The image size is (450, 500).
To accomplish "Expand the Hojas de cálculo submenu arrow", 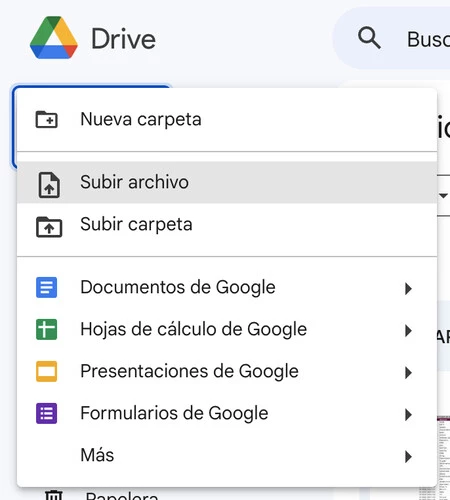I will click(408, 330).
